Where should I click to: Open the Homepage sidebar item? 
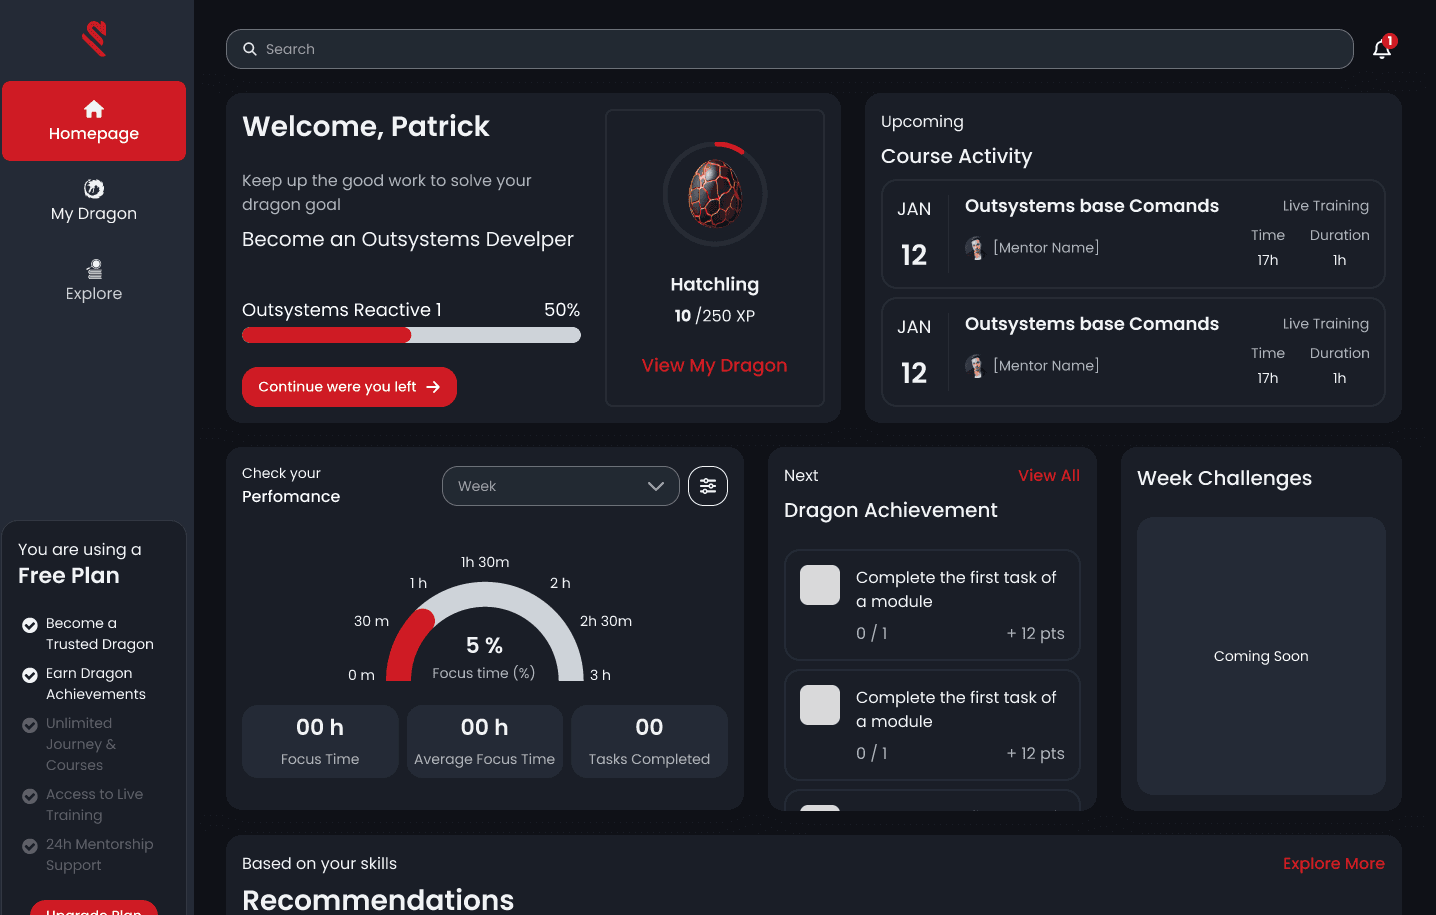(94, 121)
